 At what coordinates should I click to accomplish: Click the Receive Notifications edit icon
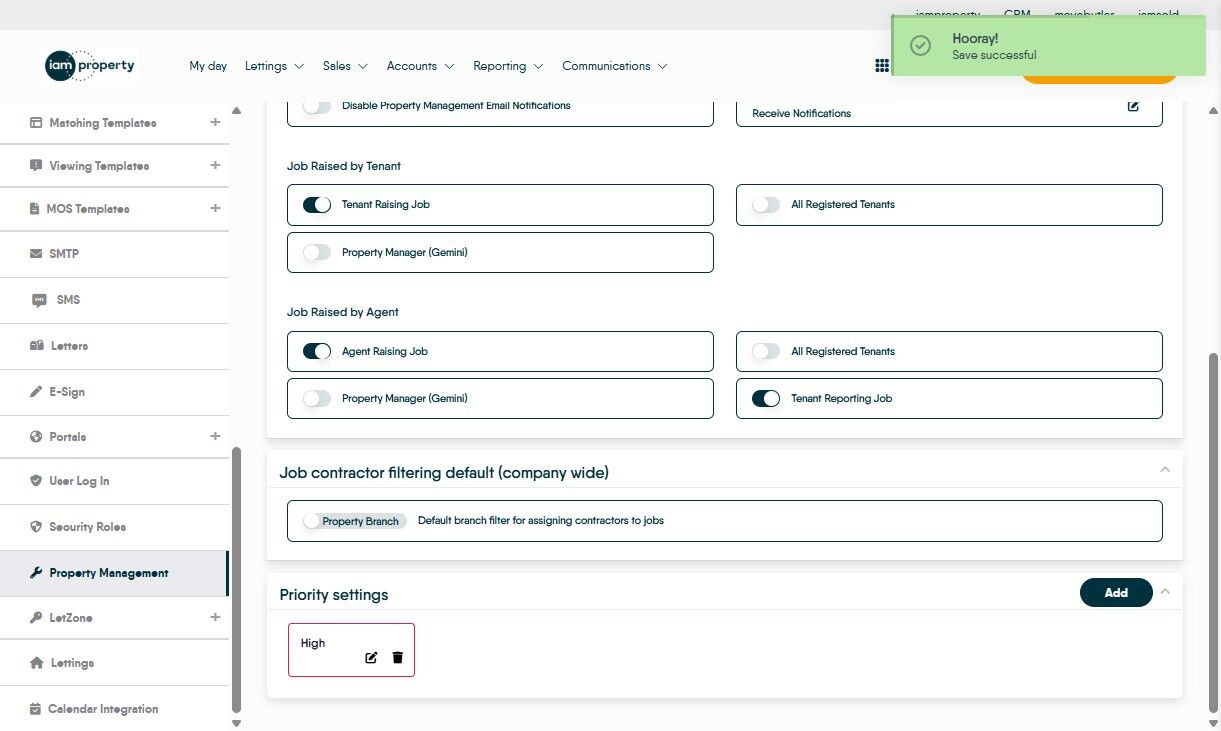point(1133,106)
